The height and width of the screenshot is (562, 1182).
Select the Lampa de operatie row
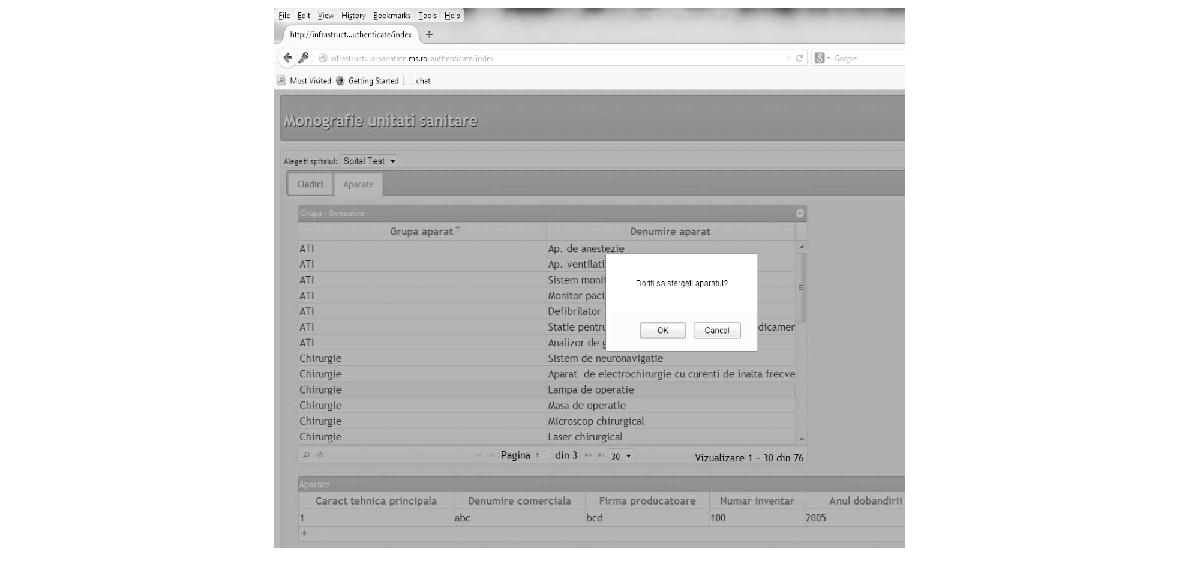coord(547,390)
